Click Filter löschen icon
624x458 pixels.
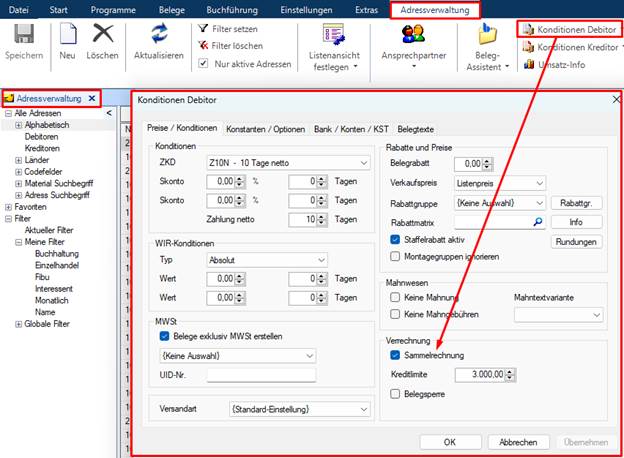pyautogui.click(x=203, y=45)
